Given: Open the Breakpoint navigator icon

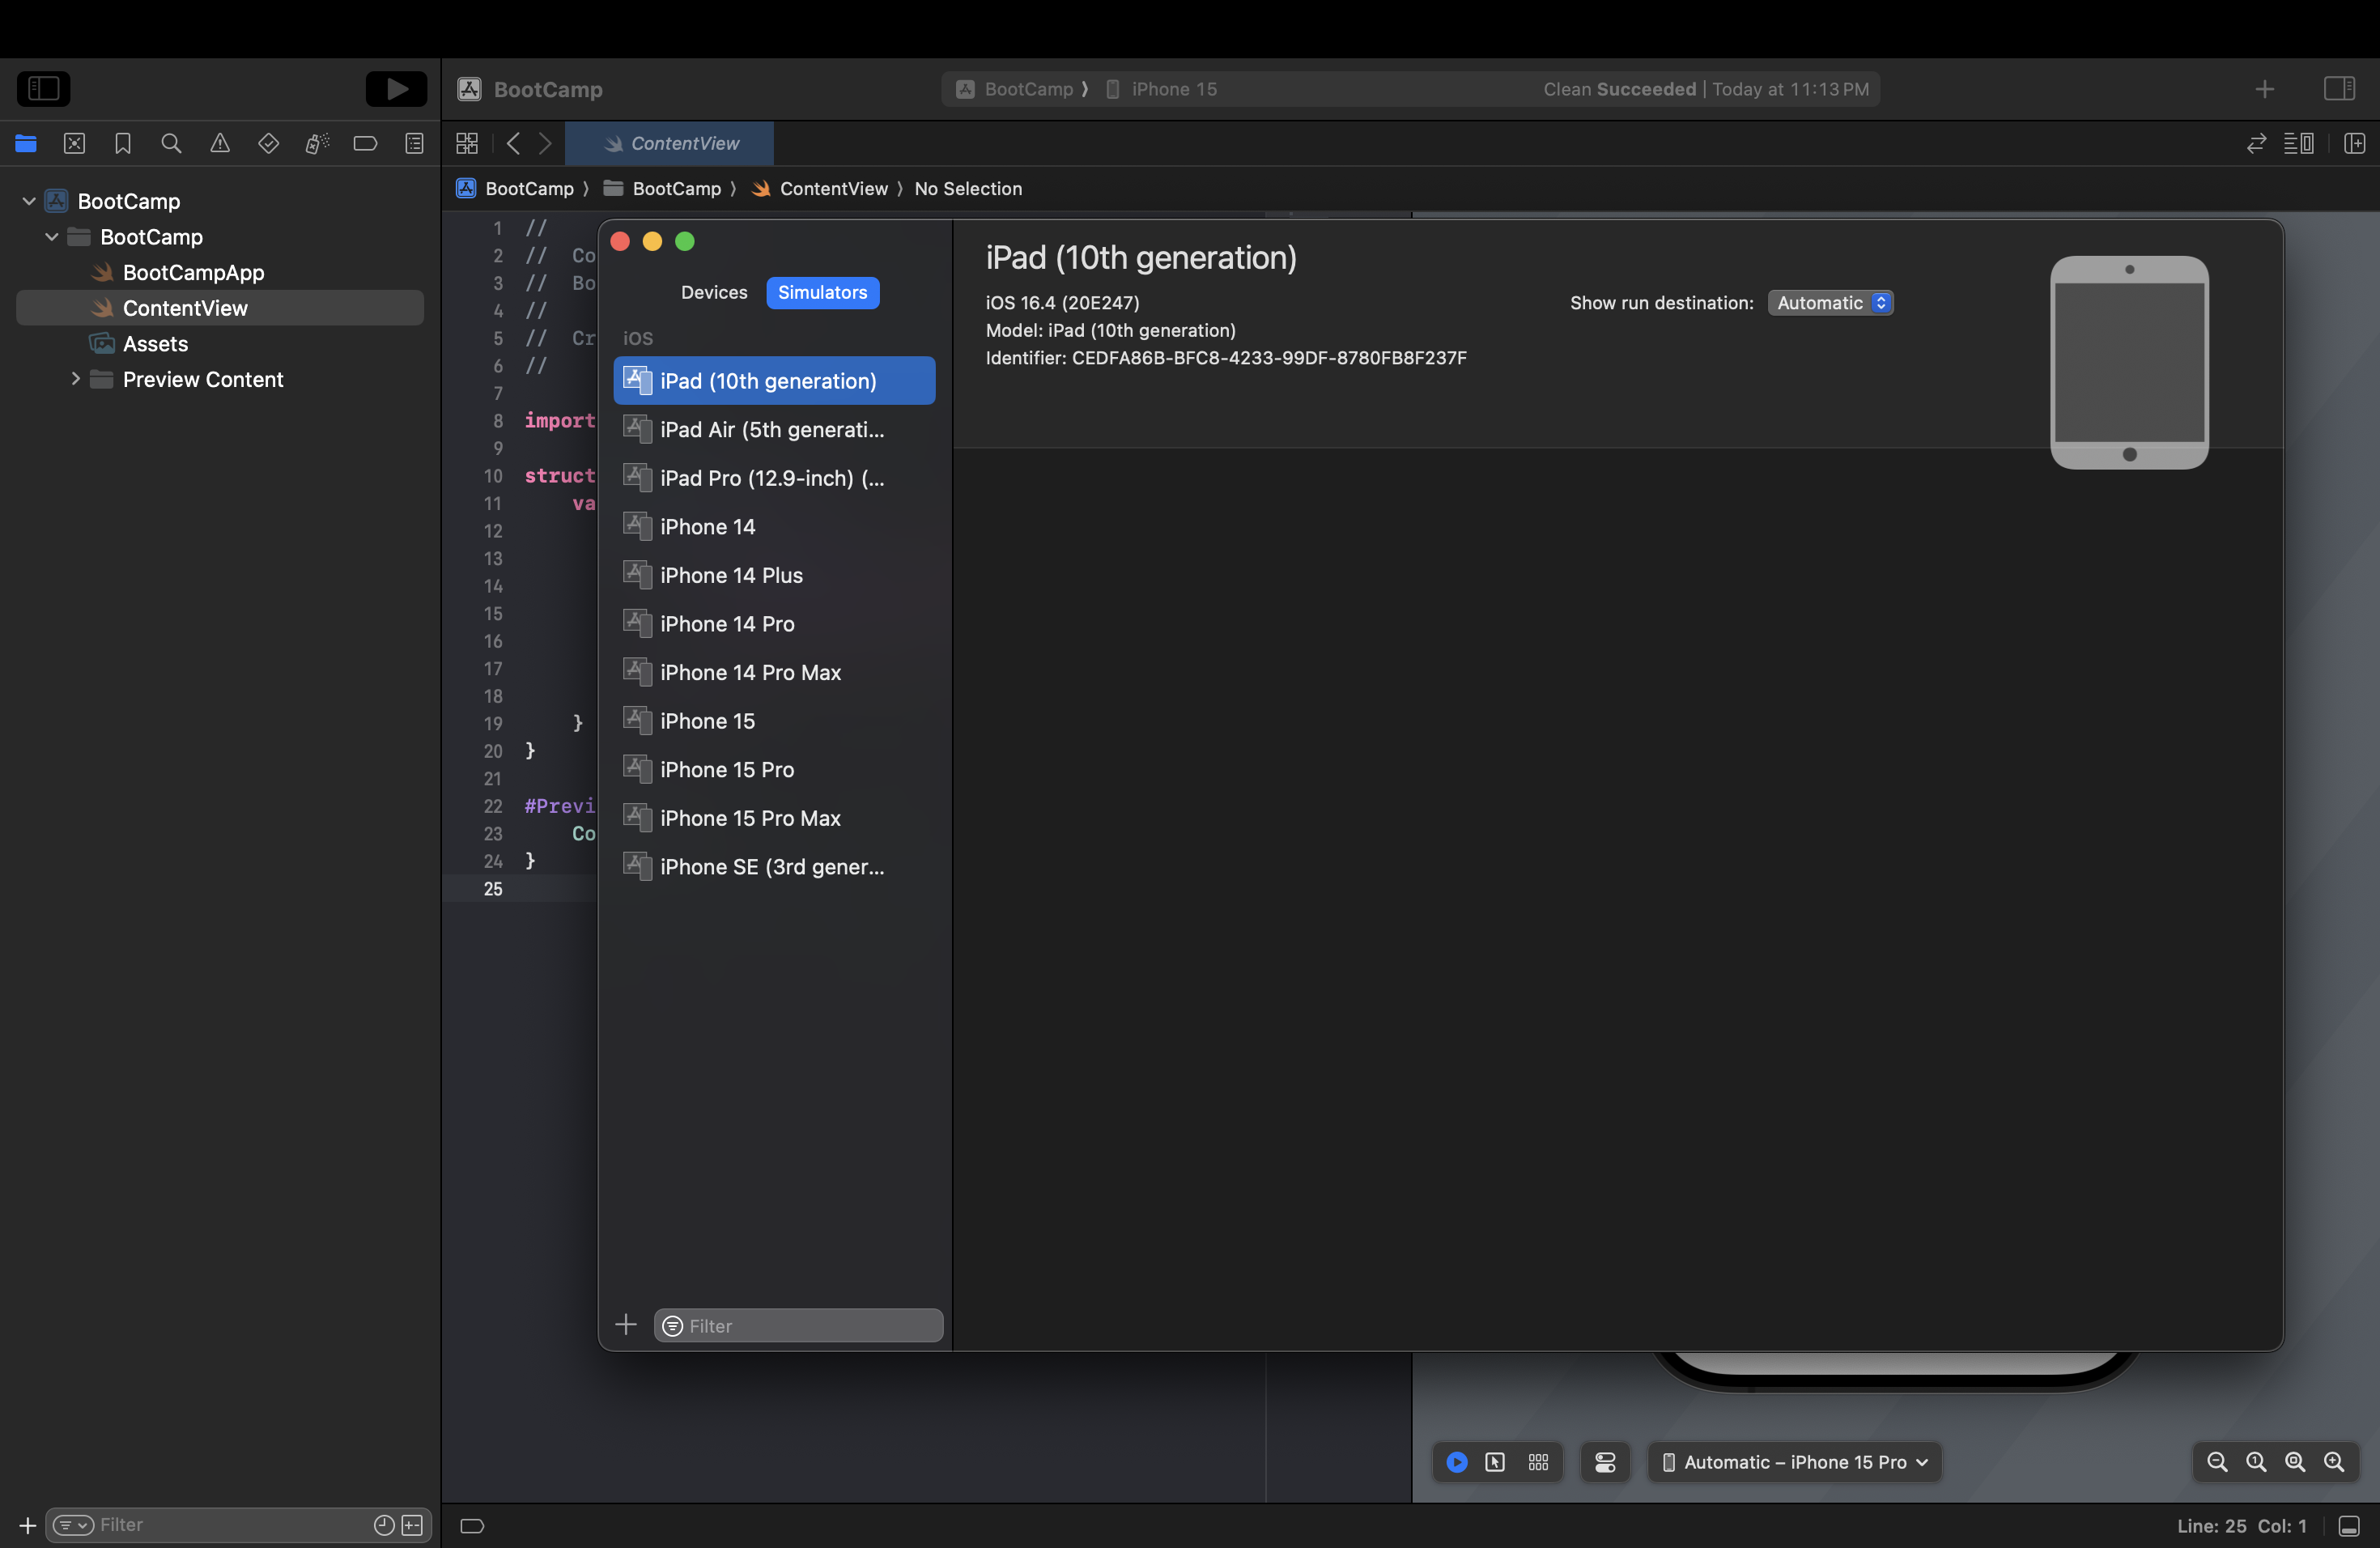Looking at the screenshot, I should click(x=365, y=144).
